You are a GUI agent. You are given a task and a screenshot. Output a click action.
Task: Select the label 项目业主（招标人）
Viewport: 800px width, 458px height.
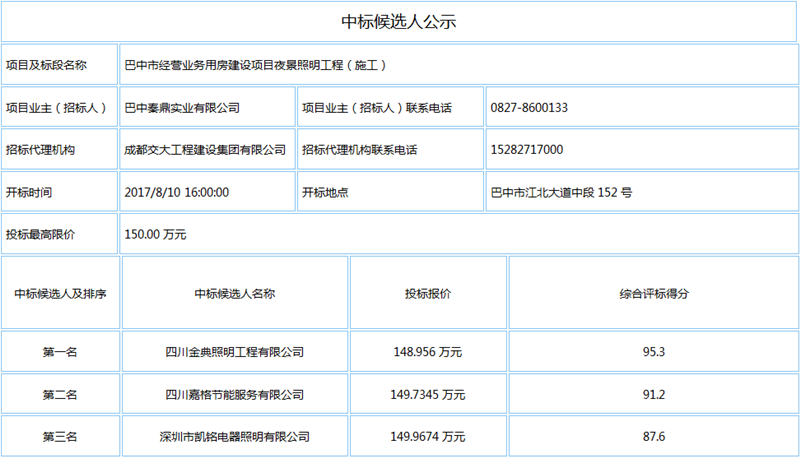pyautogui.click(x=56, y=108)
